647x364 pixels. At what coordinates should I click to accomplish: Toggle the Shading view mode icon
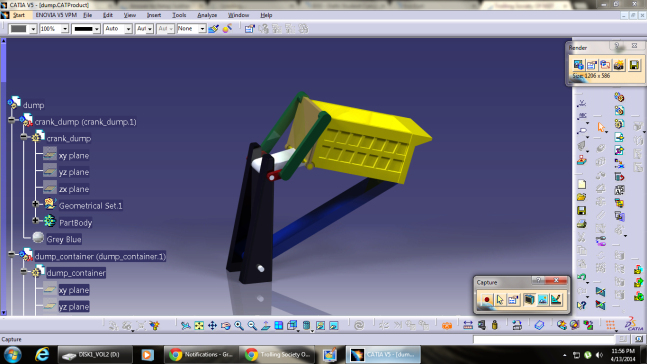pyautogui.click(x=306, y=326)
